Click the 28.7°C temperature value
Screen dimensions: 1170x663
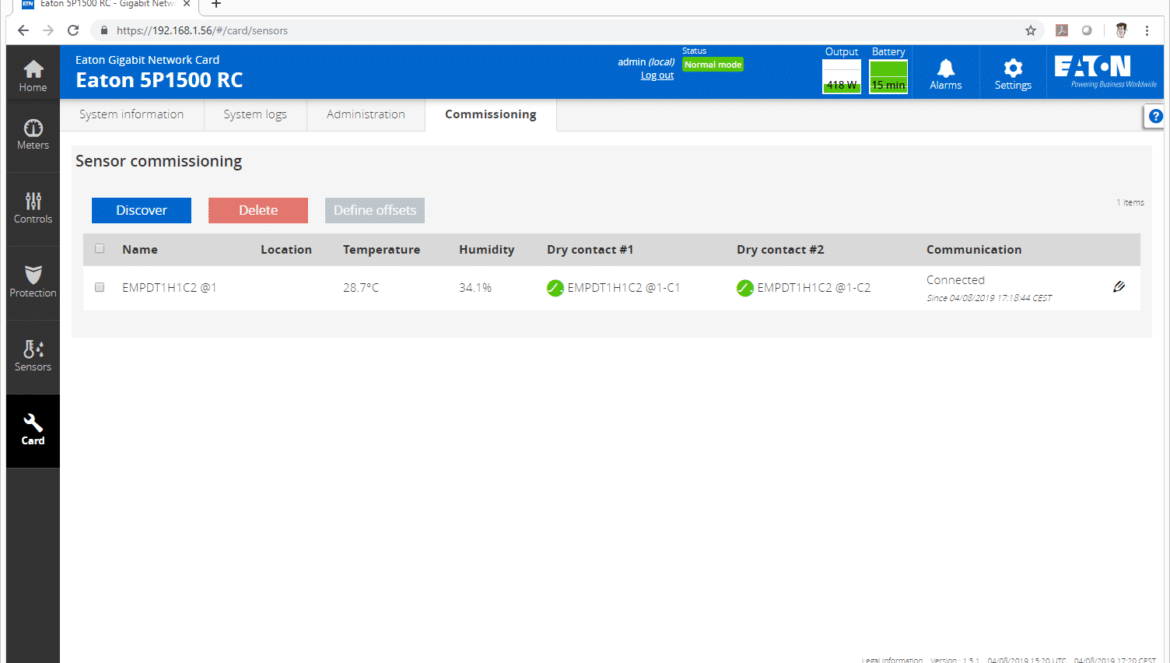point(360,288)
